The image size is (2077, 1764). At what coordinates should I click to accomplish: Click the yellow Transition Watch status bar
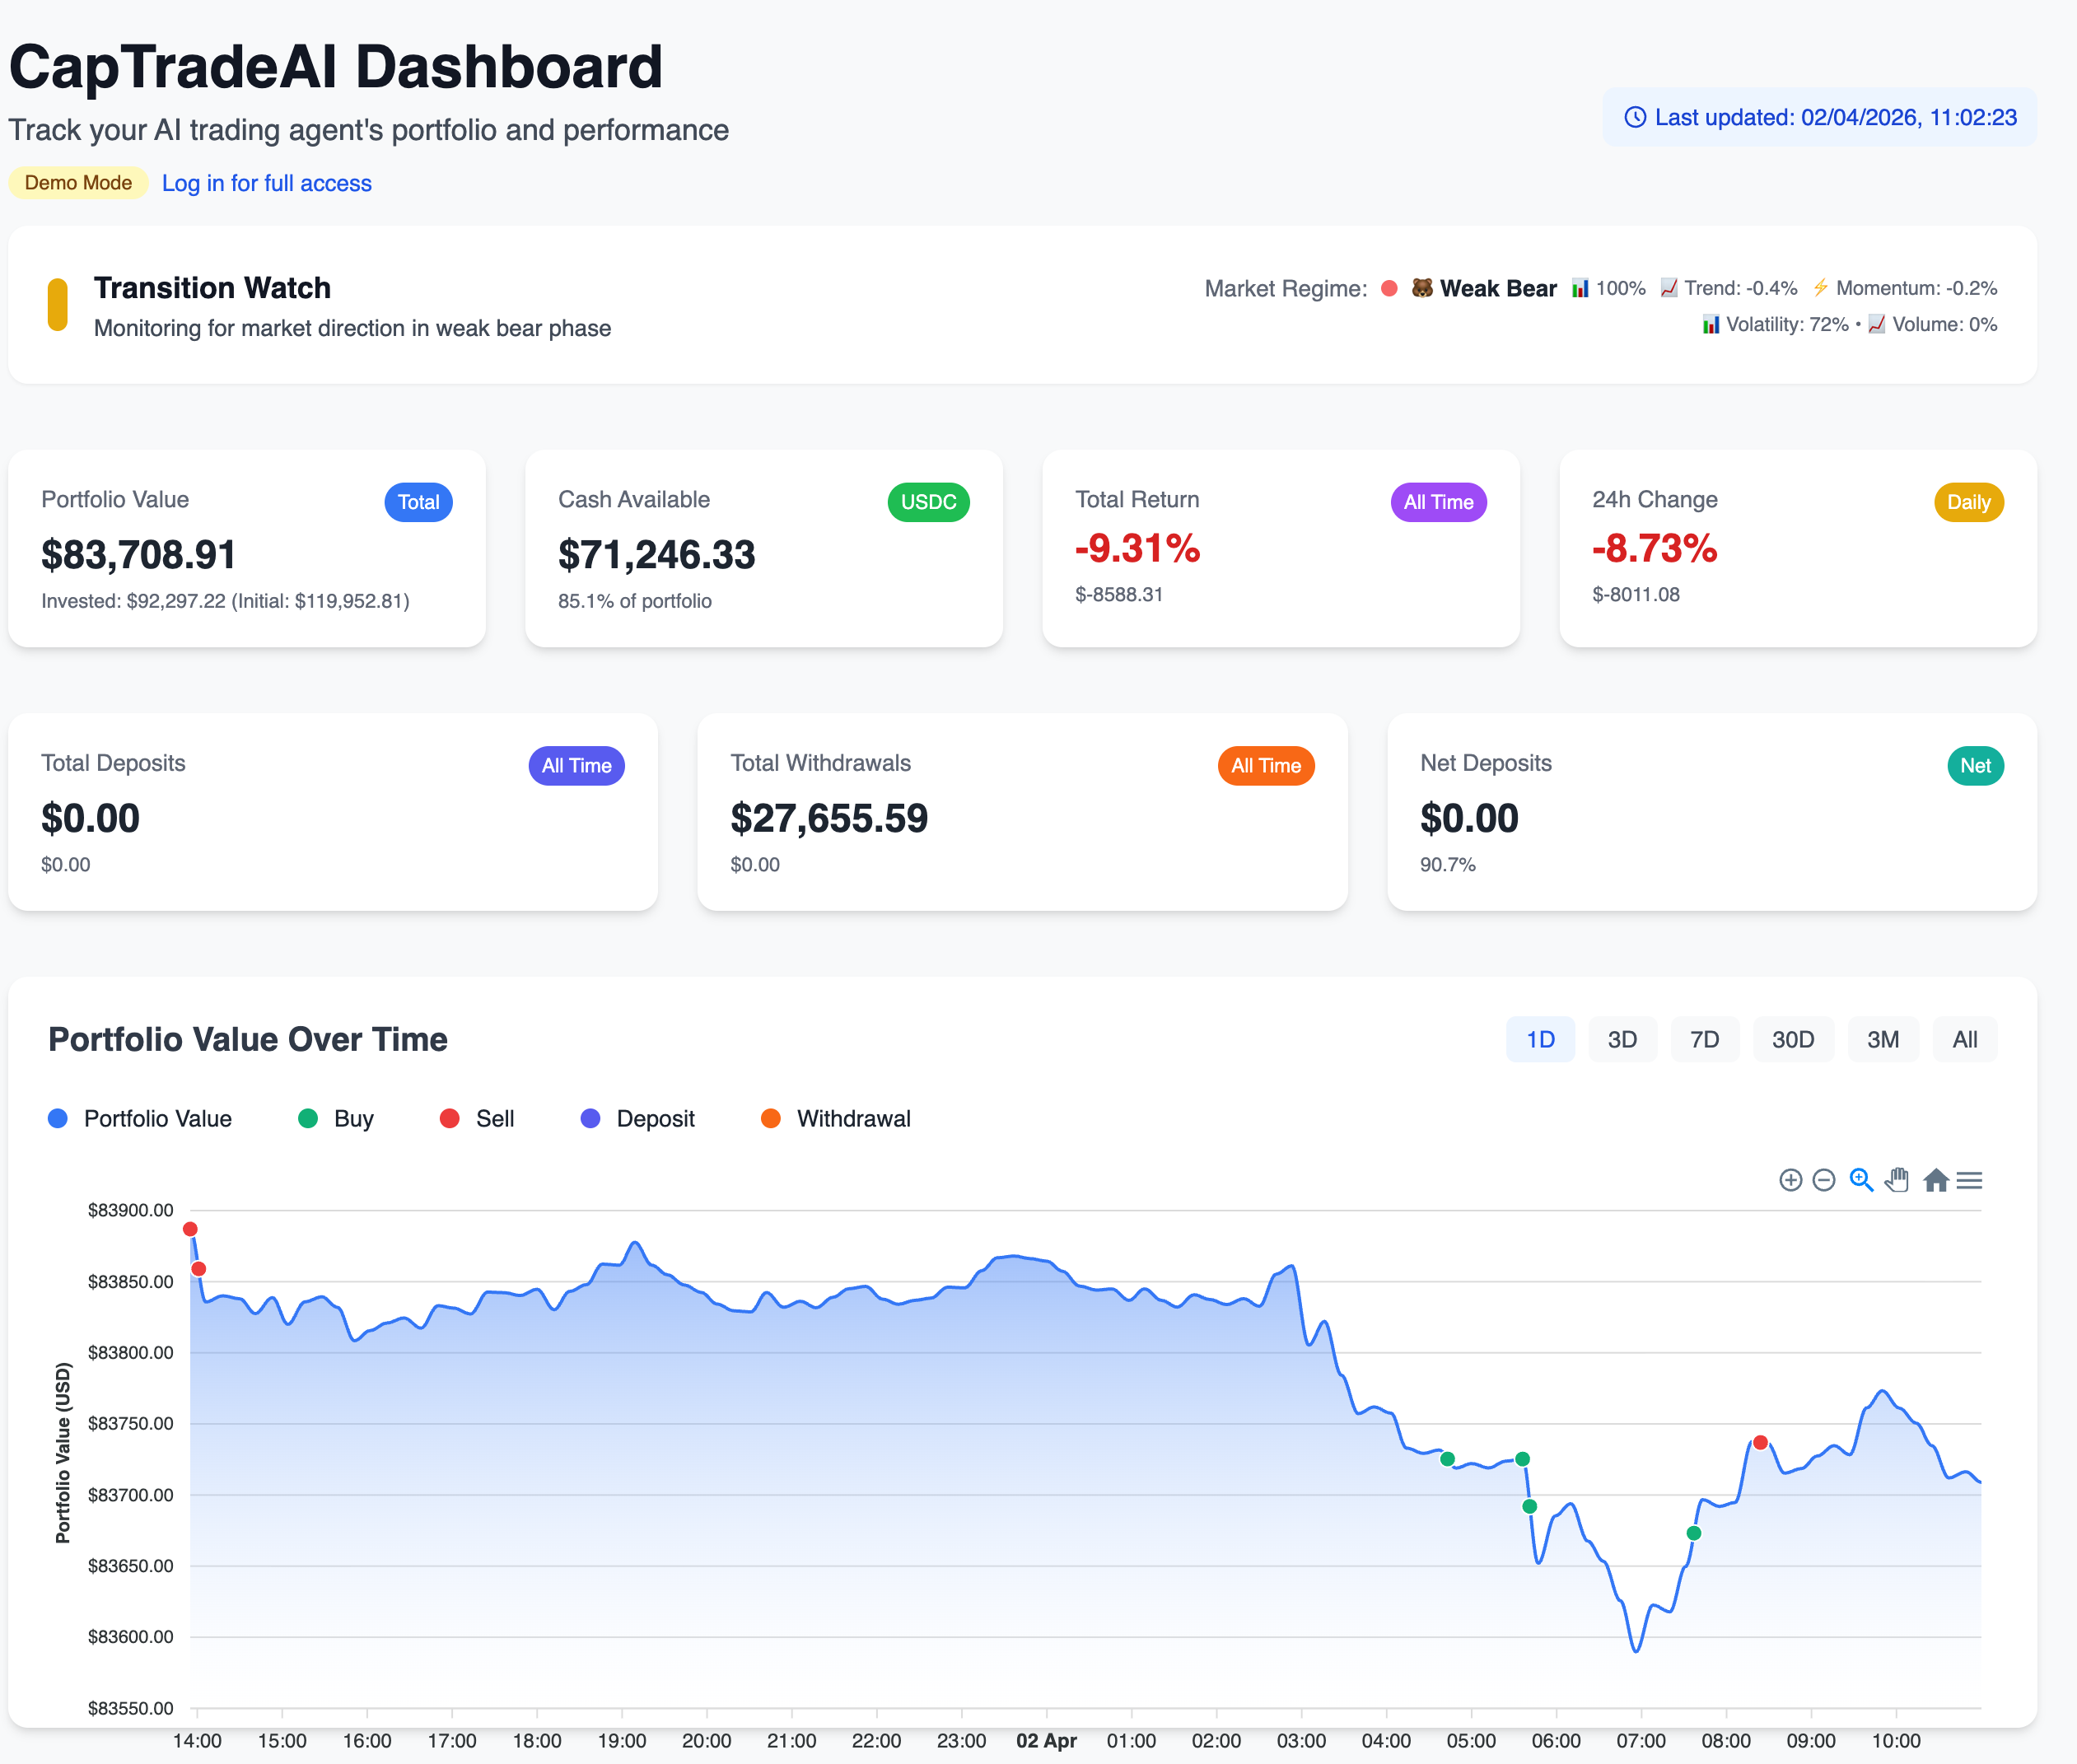(58, 304)
